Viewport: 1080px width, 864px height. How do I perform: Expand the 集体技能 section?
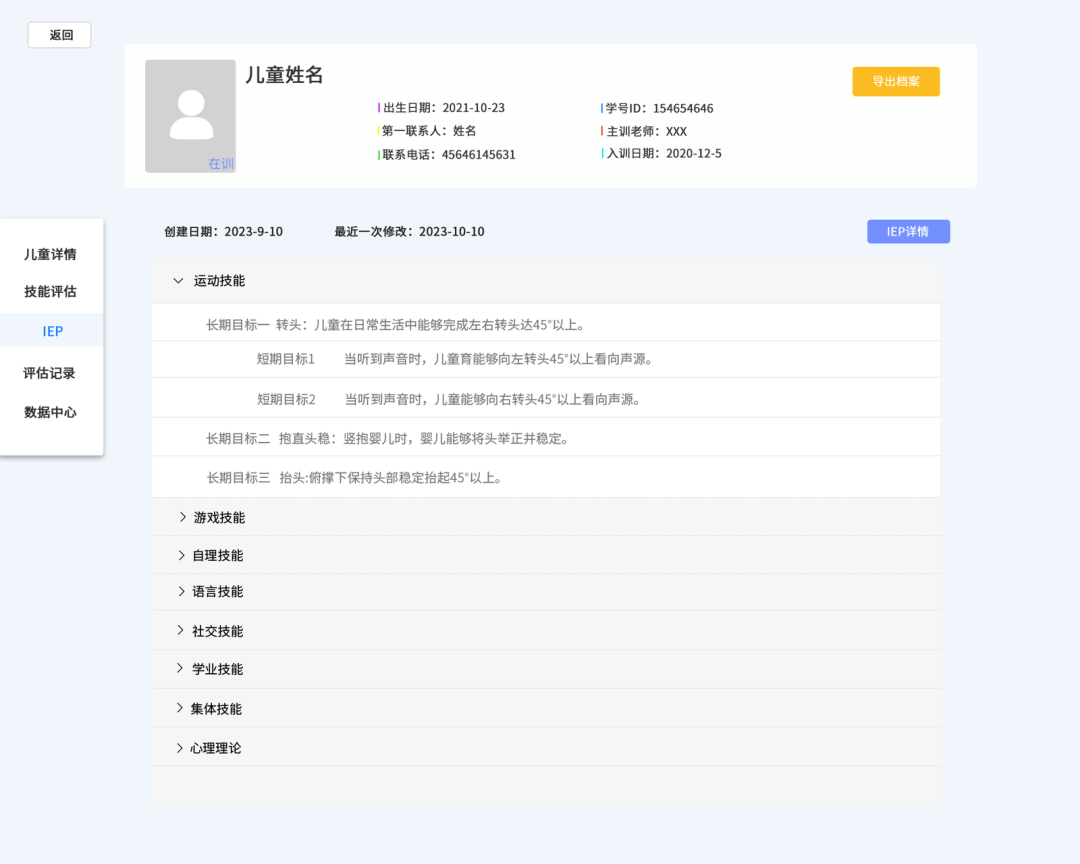(181, 708)
